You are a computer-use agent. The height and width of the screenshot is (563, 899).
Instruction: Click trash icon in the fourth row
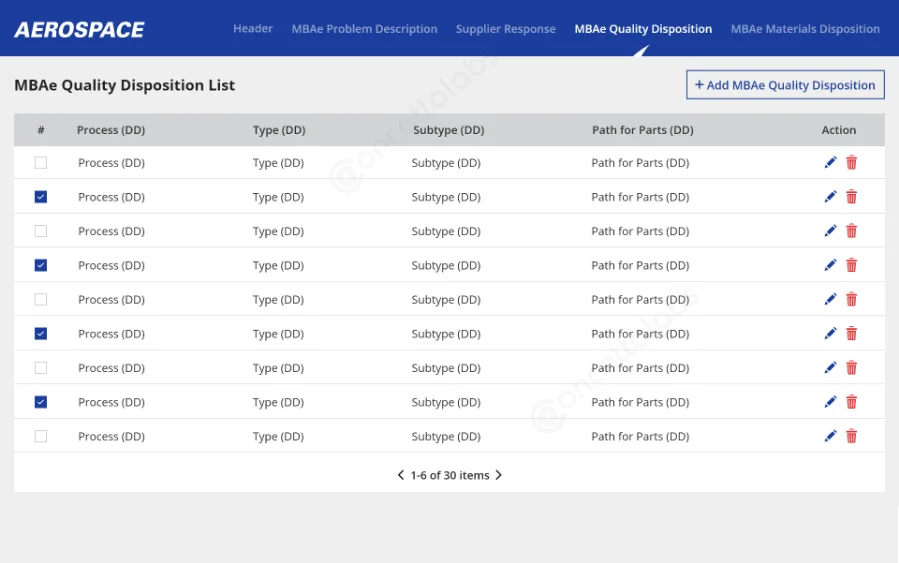click(x=851, y=265)
